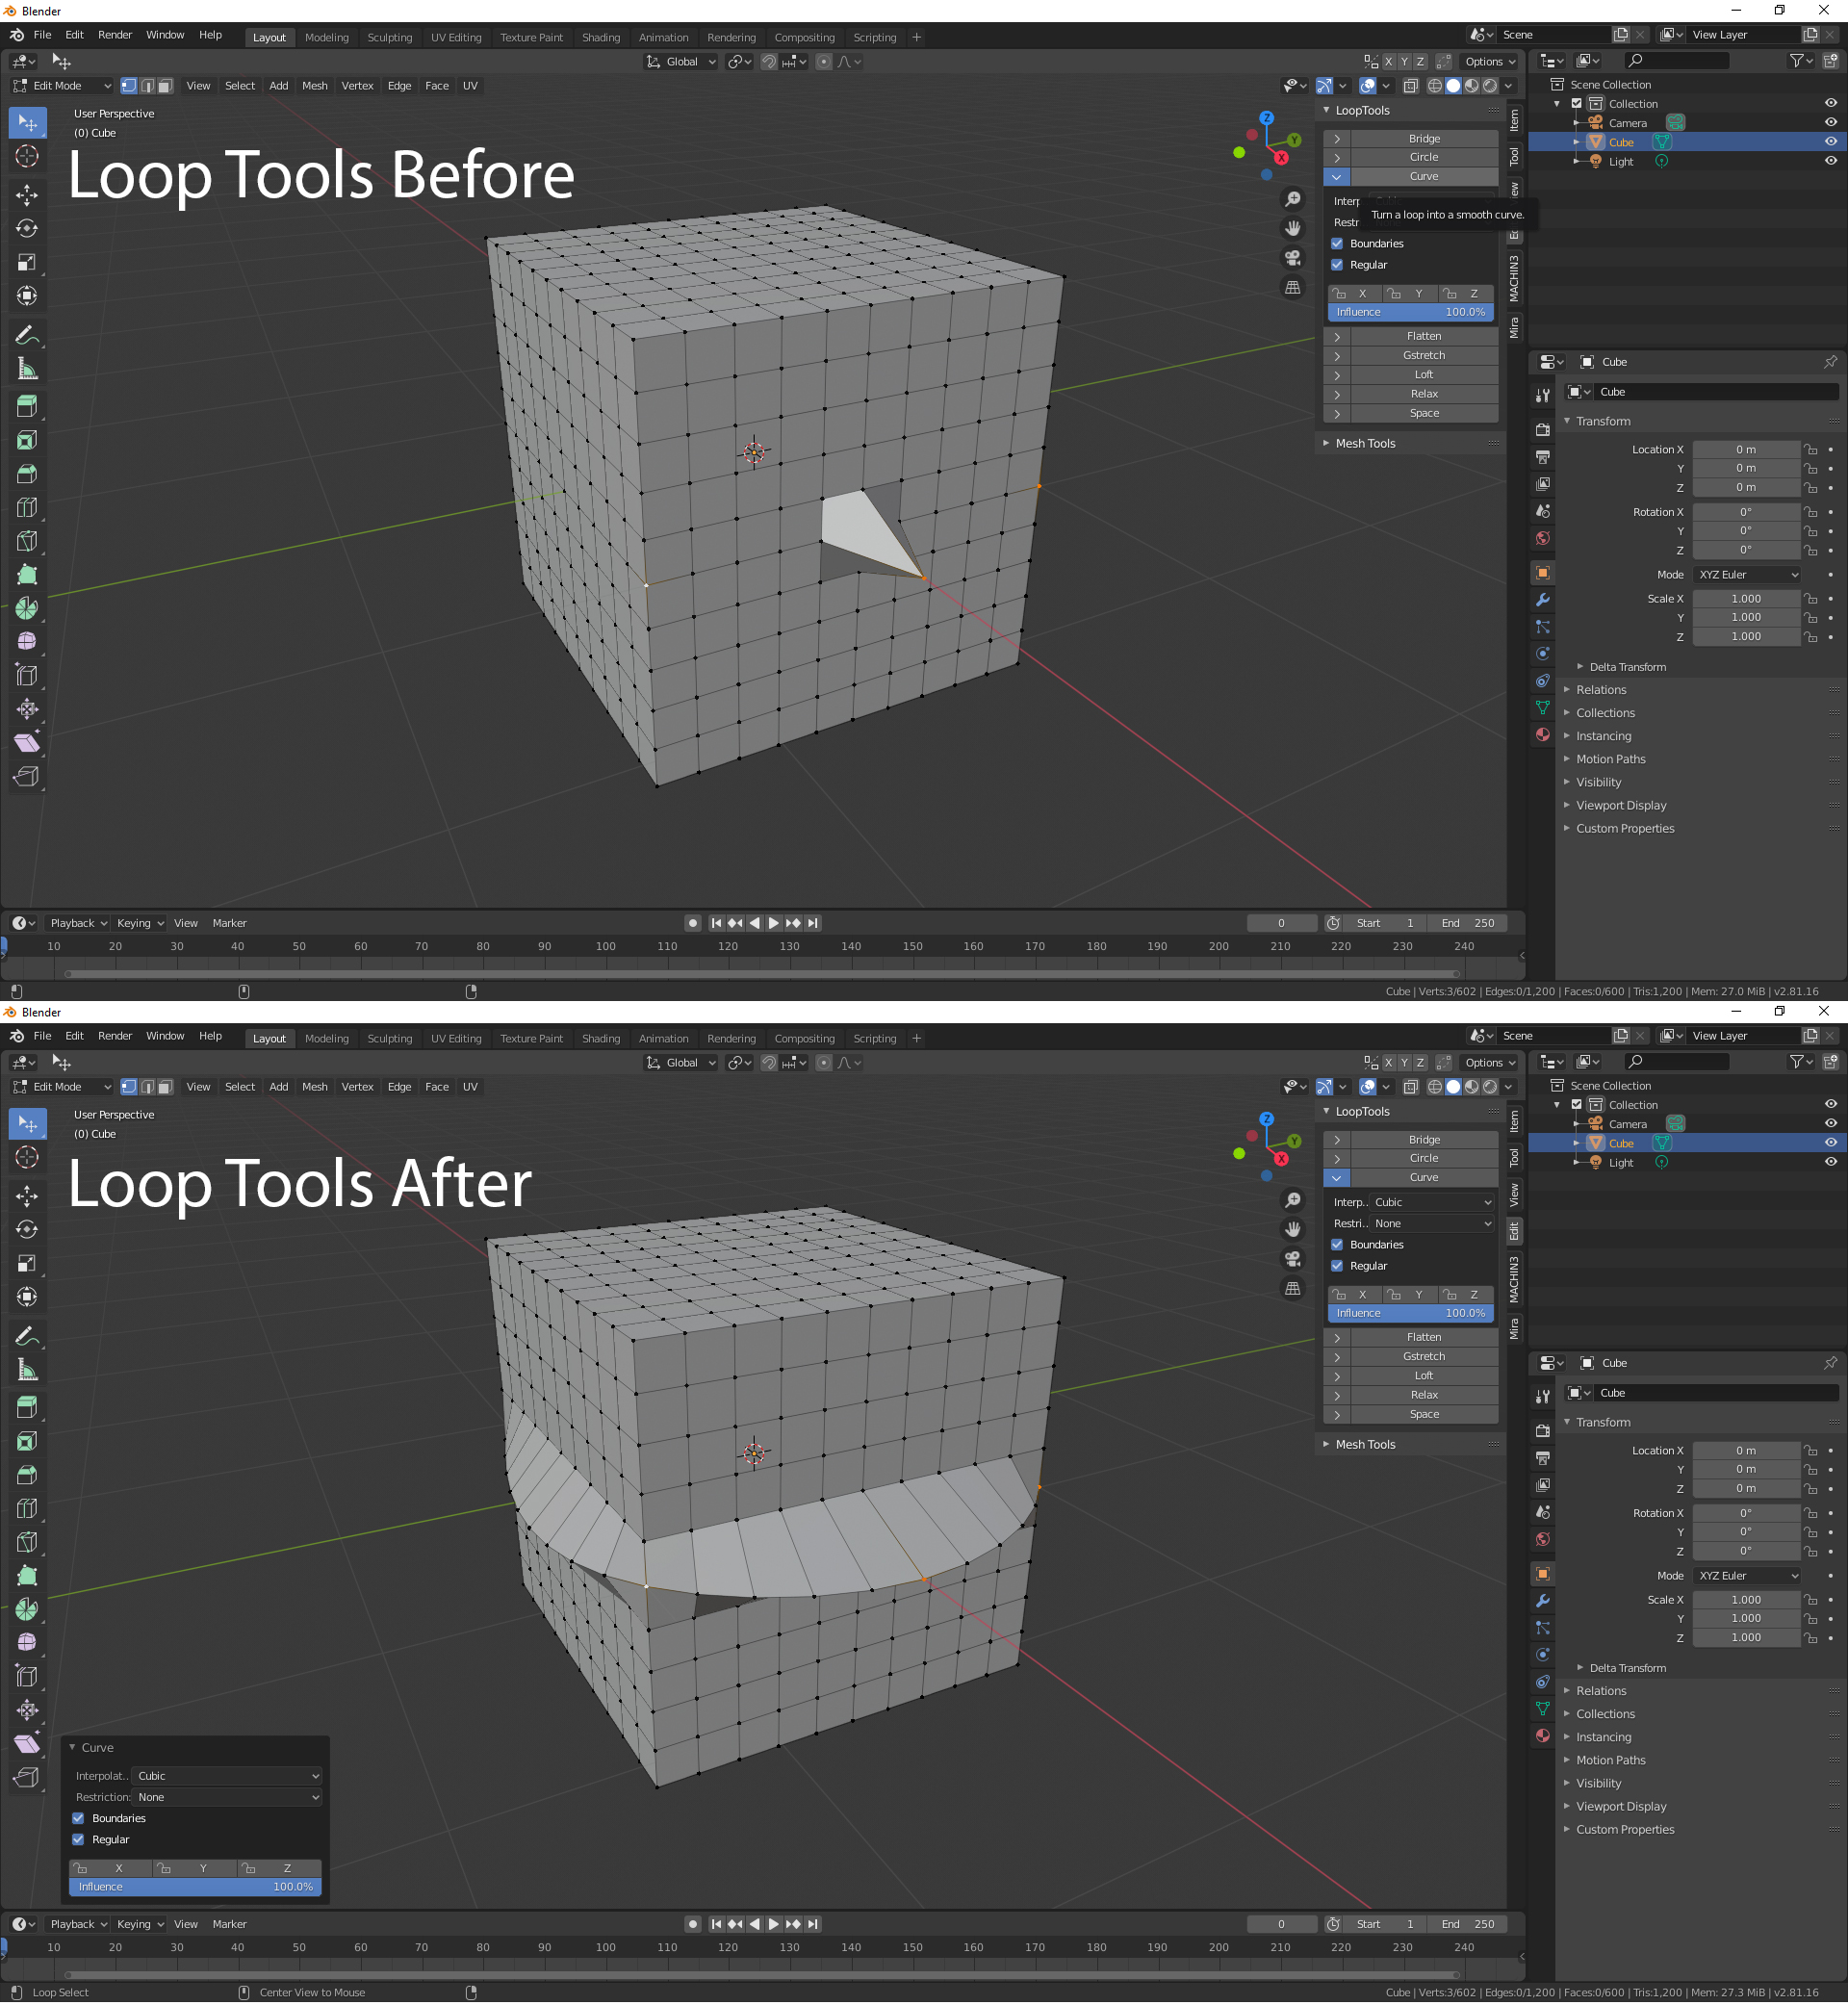Select the Measure tool in top window
The width and height of the screenshot is (1848, 2005).
click(27, 369)
